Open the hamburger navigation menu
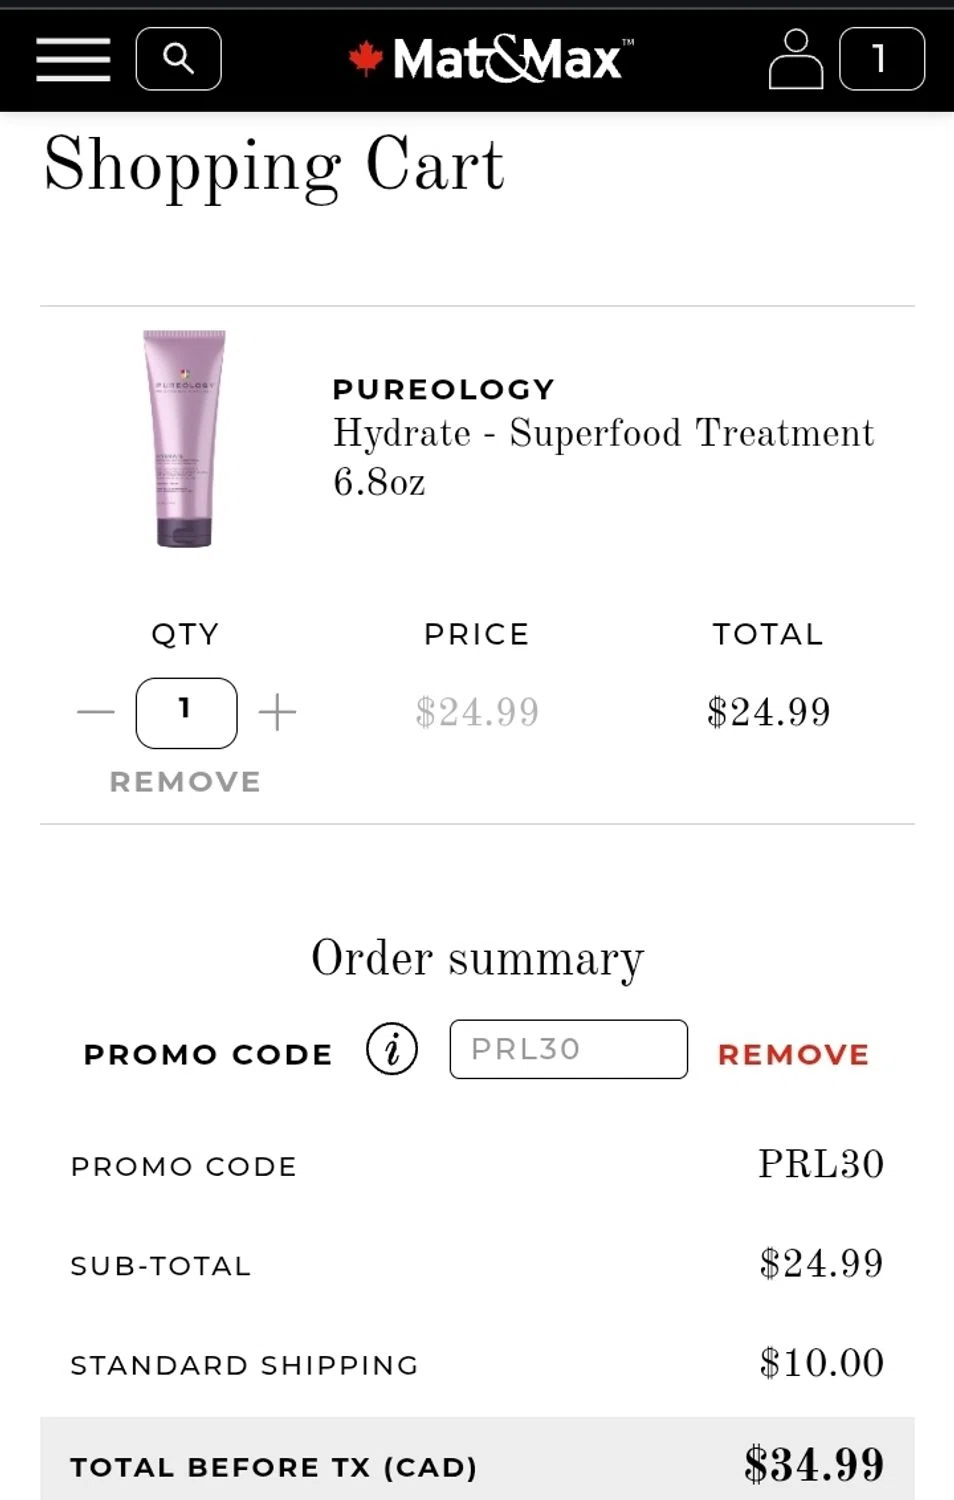954x1500 pixels. click(x=73, y=59)
